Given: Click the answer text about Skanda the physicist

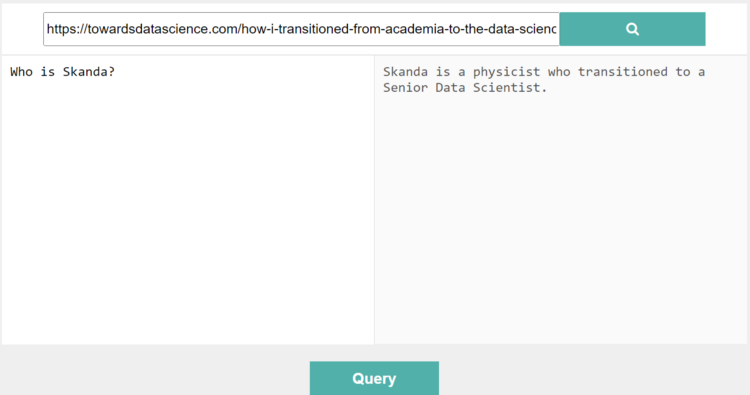Looking at the screenshot, I should (544, 79).
